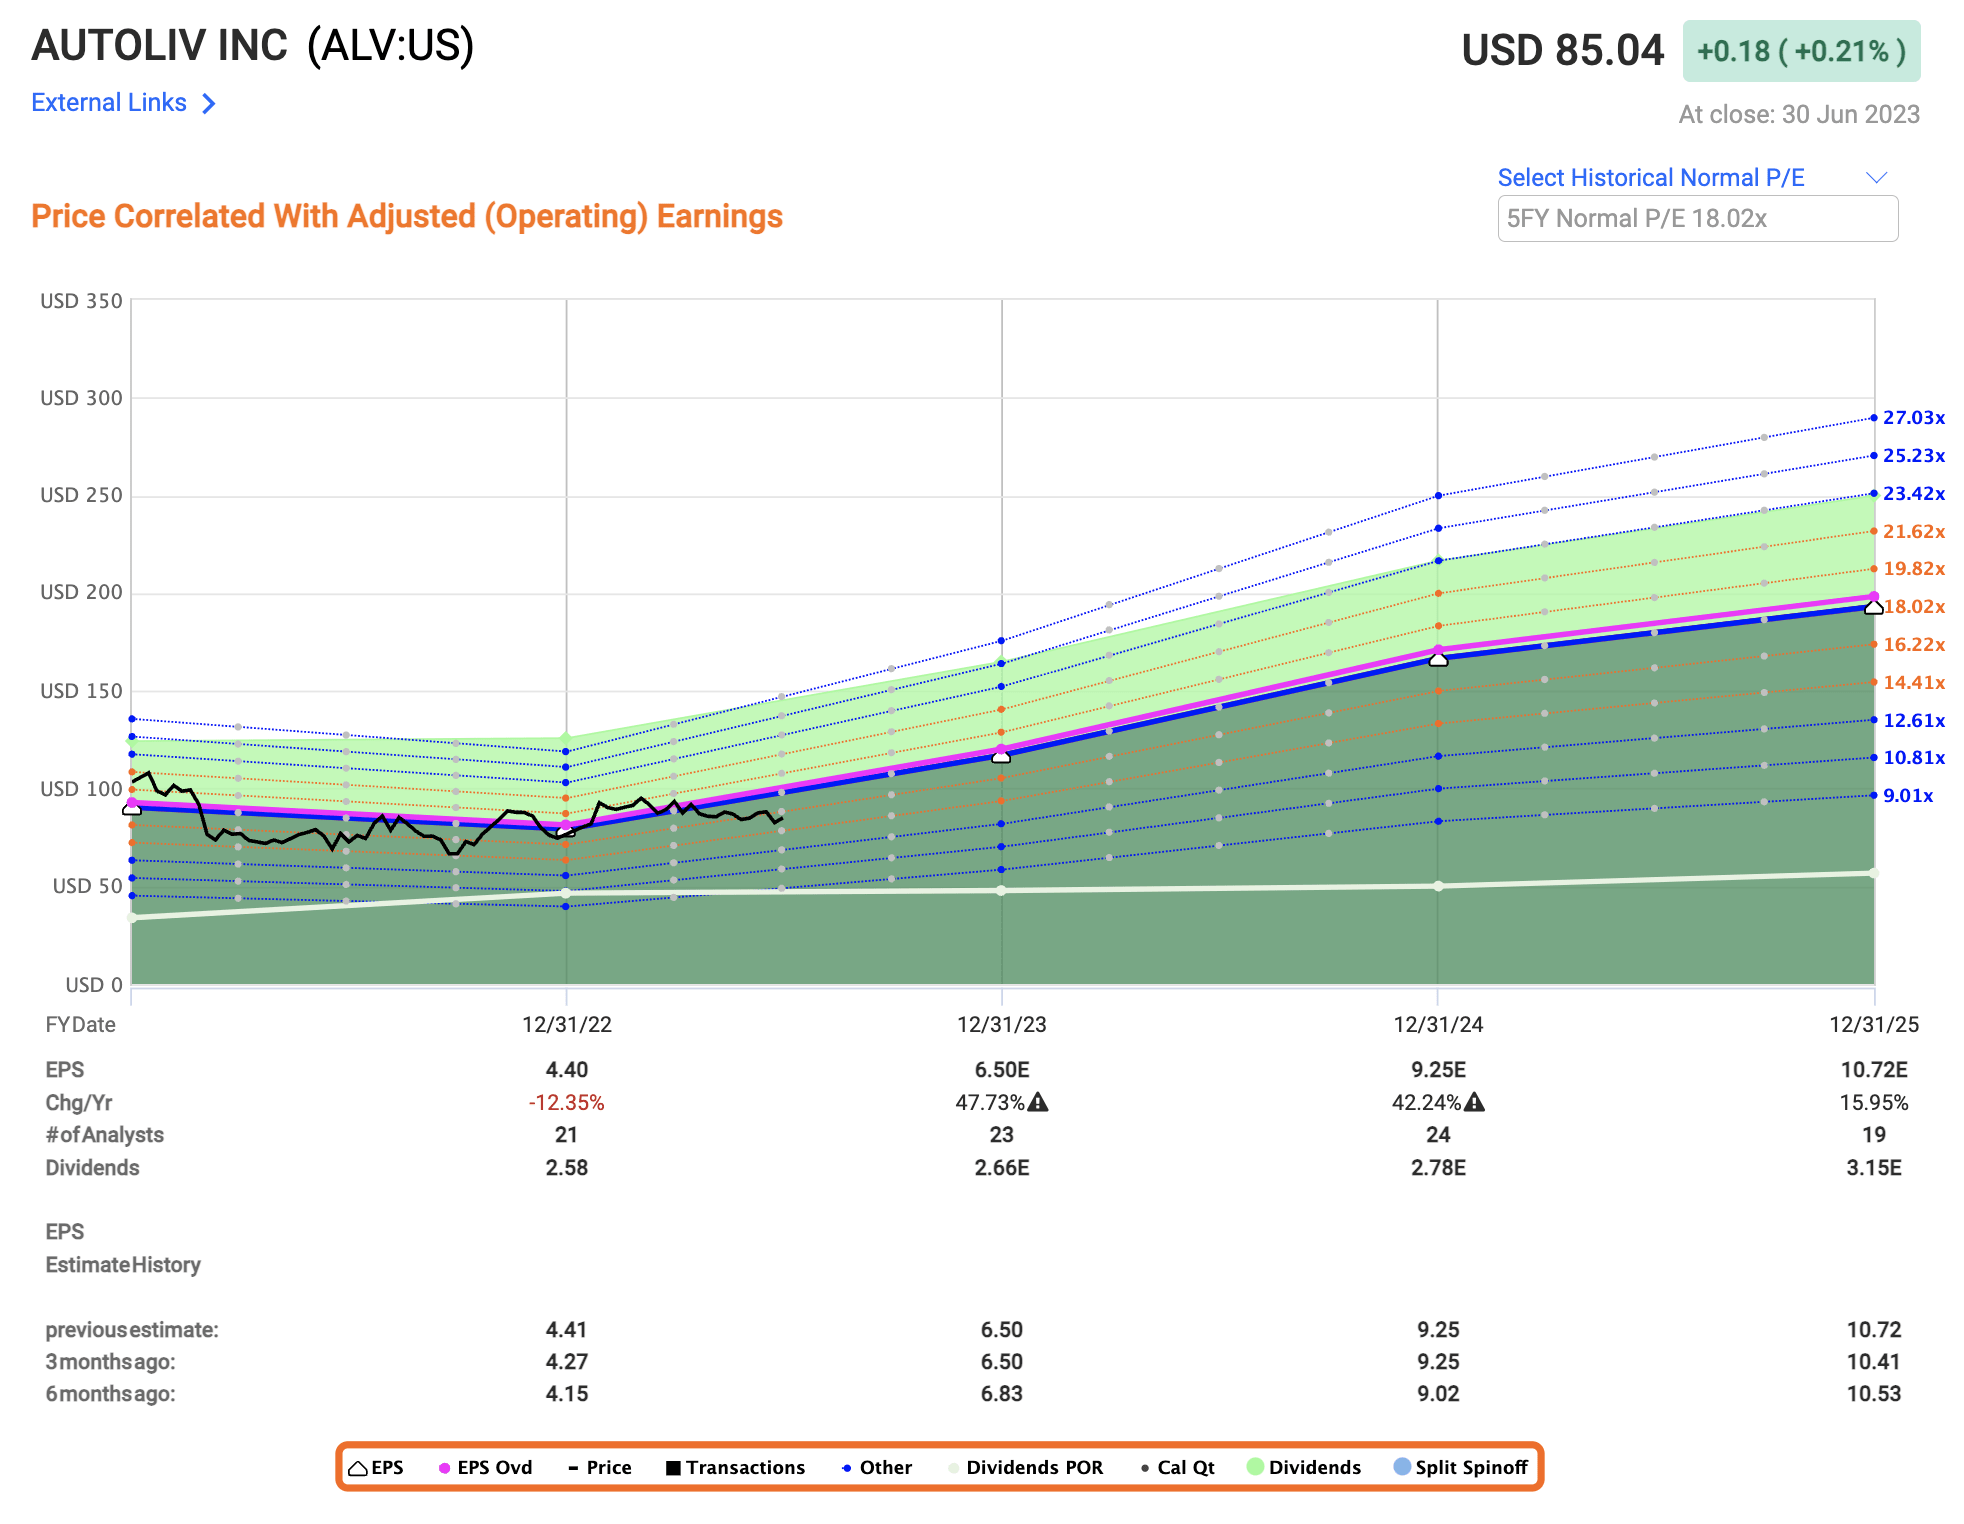This screenshot has width=1964, height=1524.
Task: Click dividends estimate 3.15E
Action: click(x=1873, y=1168)
